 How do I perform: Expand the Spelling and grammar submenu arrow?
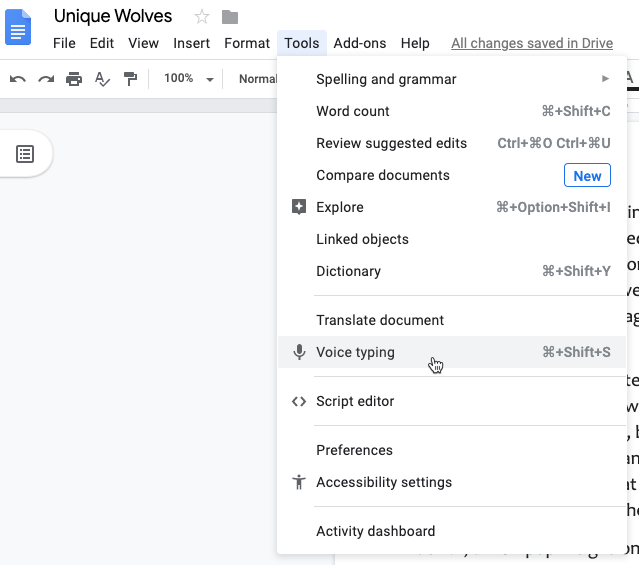605,78
